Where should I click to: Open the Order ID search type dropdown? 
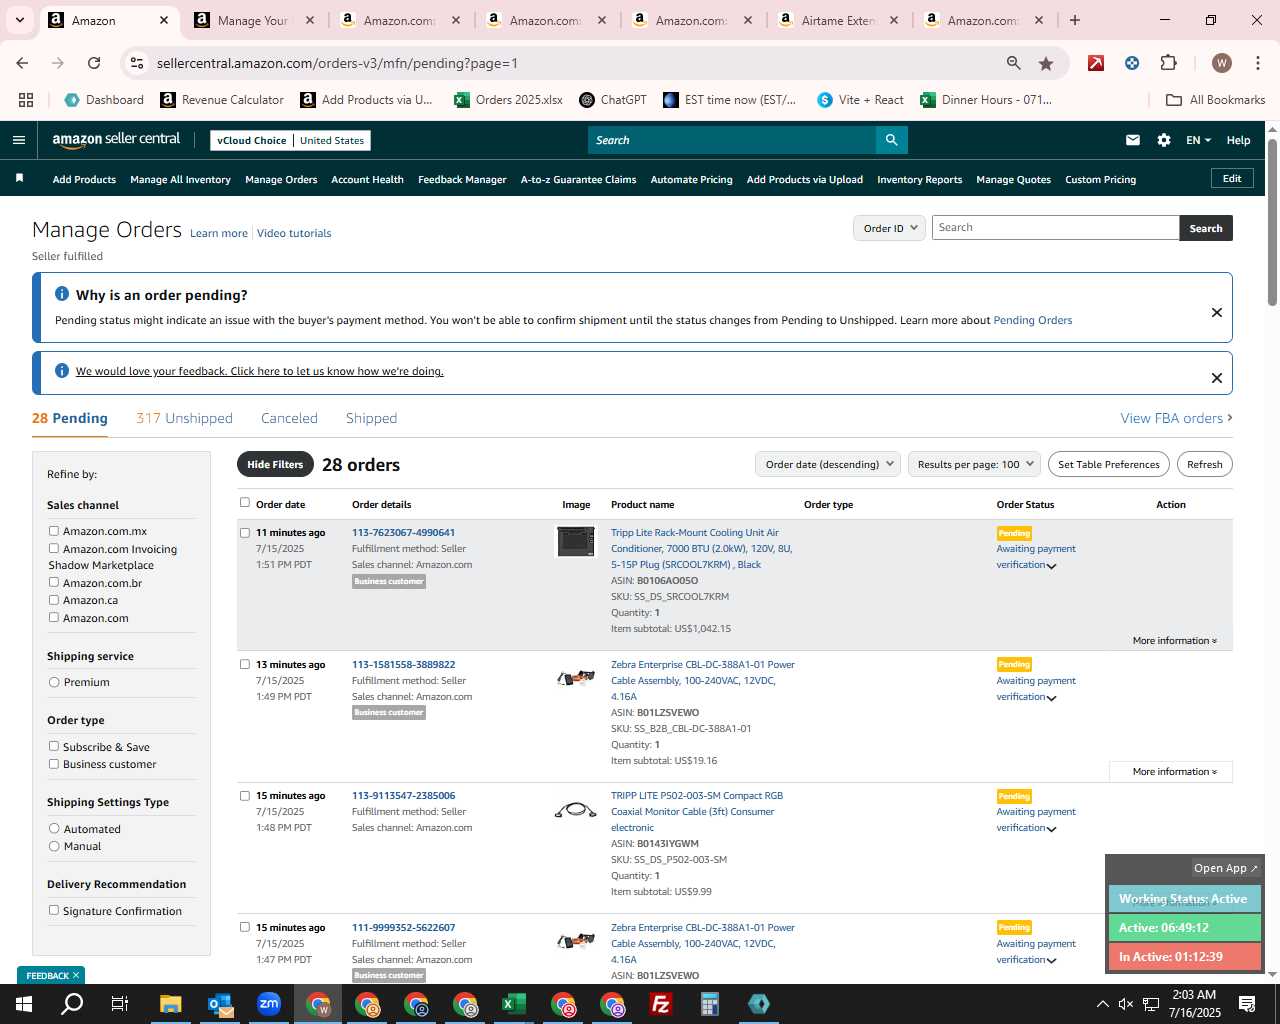coord(890,228)
